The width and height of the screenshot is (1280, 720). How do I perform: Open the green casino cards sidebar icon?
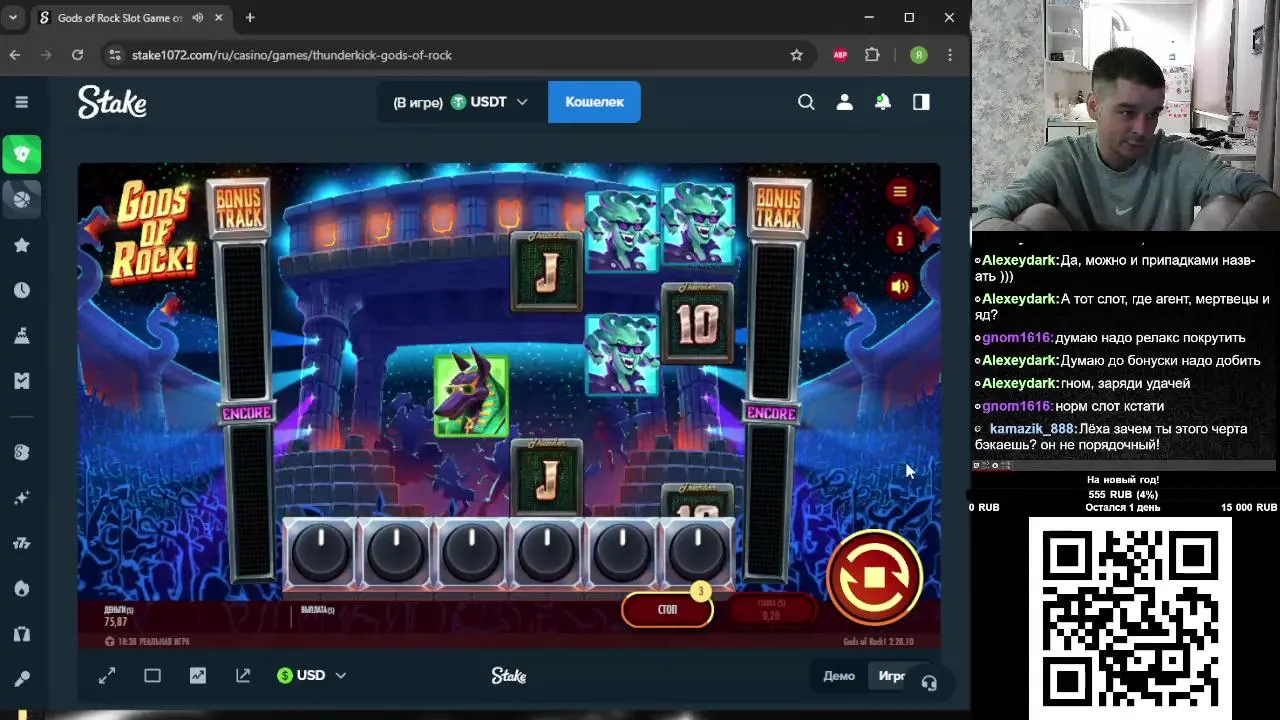21,154
